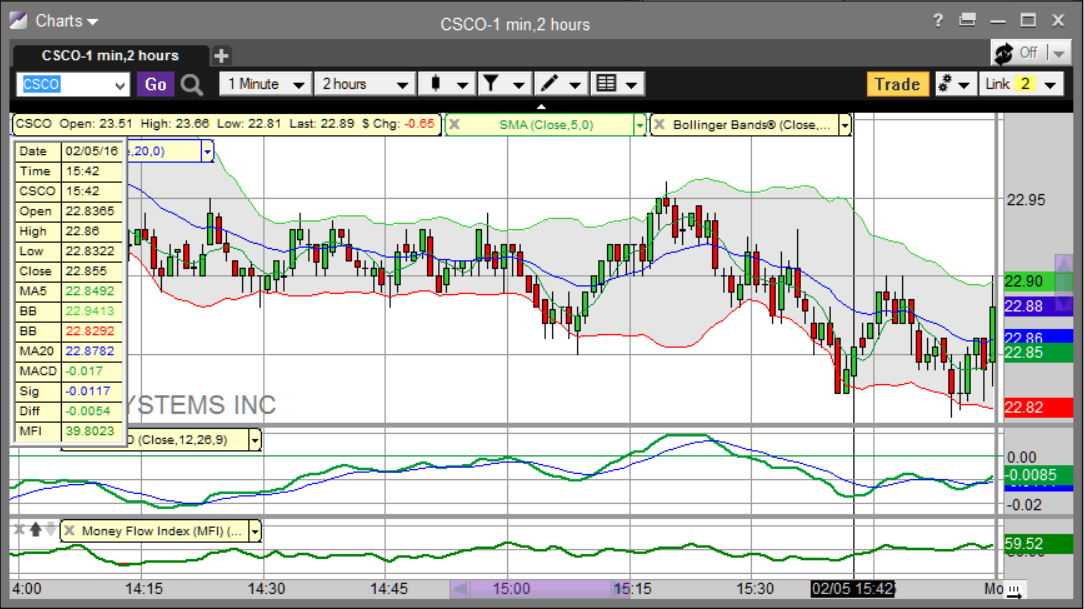Viewport: 1084px width, 609px height.
Task: Expand Money Flow Index study options
Action: (x=255, y=531)
